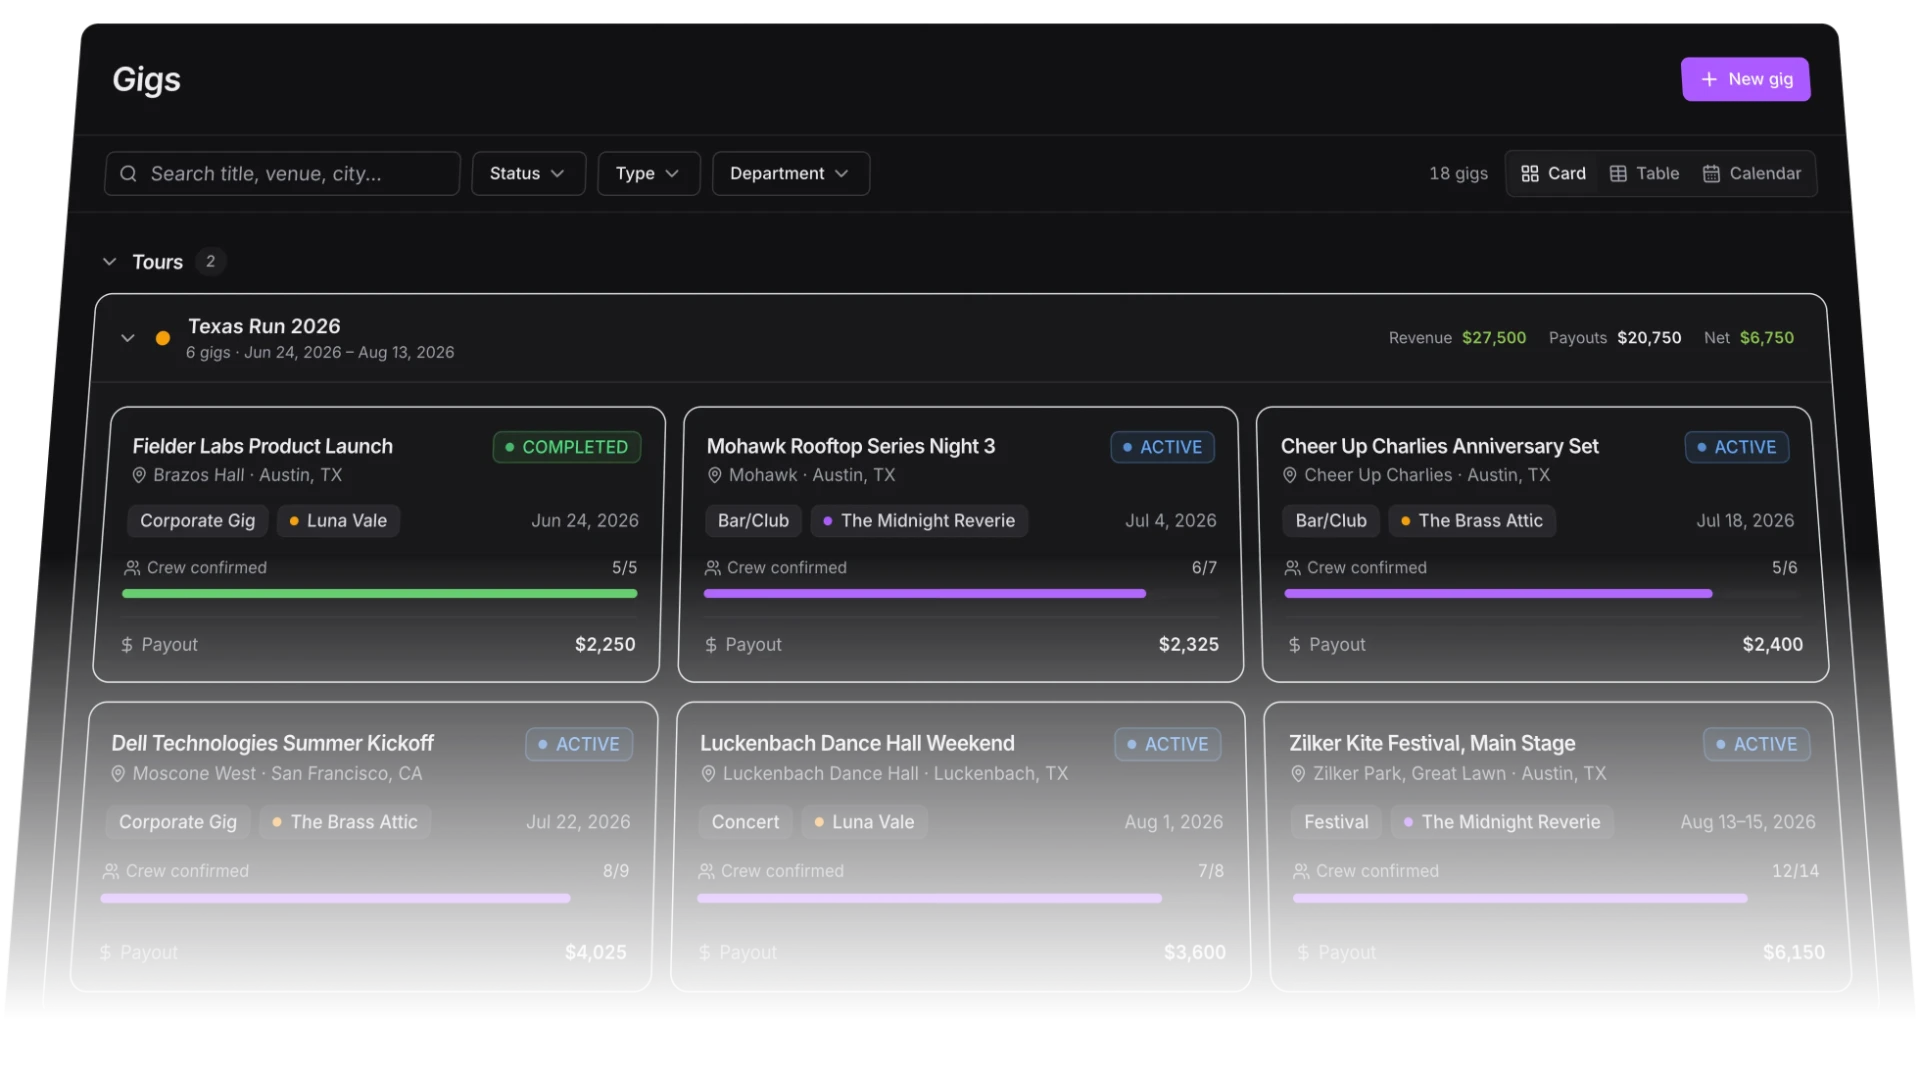Click dollar payout icon on Mohawk Rooftop card
Screen dimensions: 1920x1078
pos(710,645)
